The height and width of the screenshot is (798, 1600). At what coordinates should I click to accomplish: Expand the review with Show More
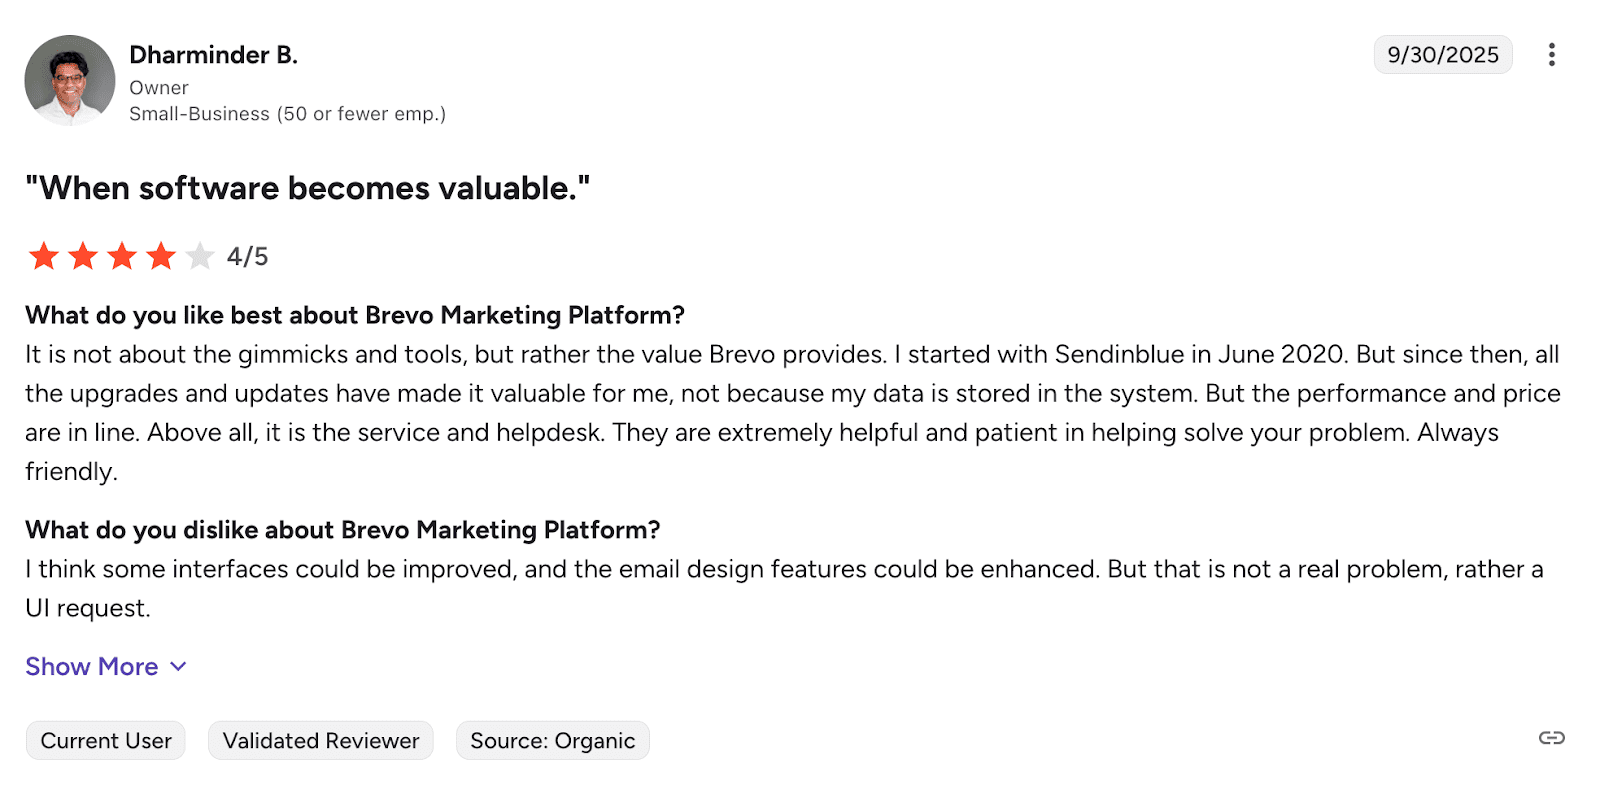tap(92, 666)
